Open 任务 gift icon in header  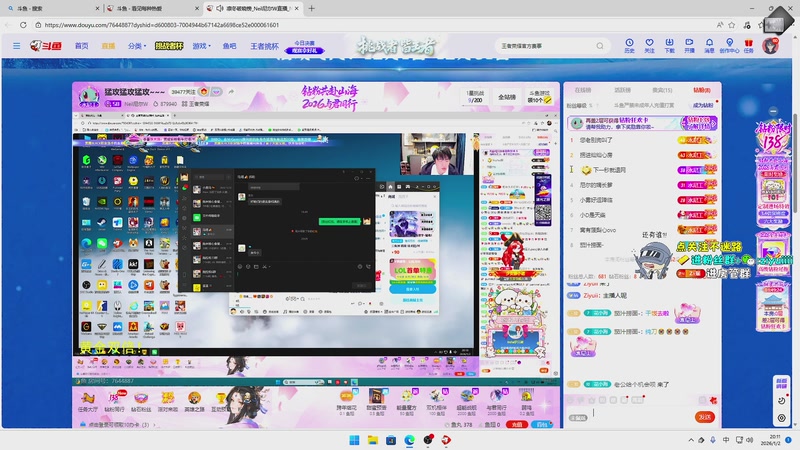[x=748, y=45]
